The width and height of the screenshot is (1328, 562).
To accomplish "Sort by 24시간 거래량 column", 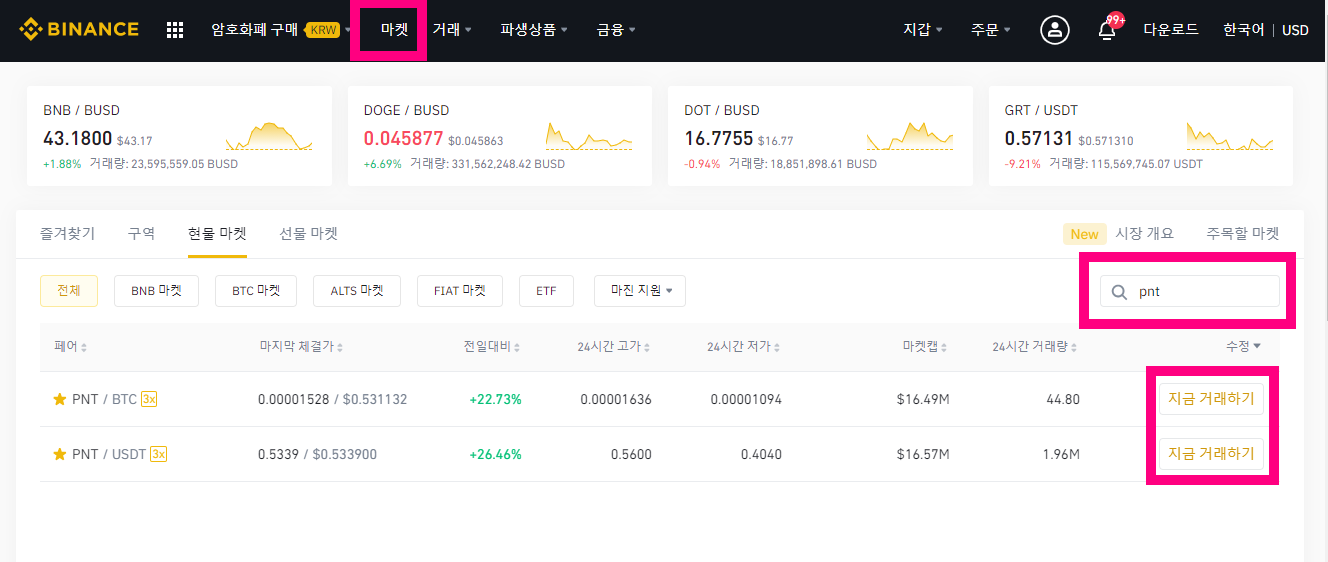I will point(1036,347).
